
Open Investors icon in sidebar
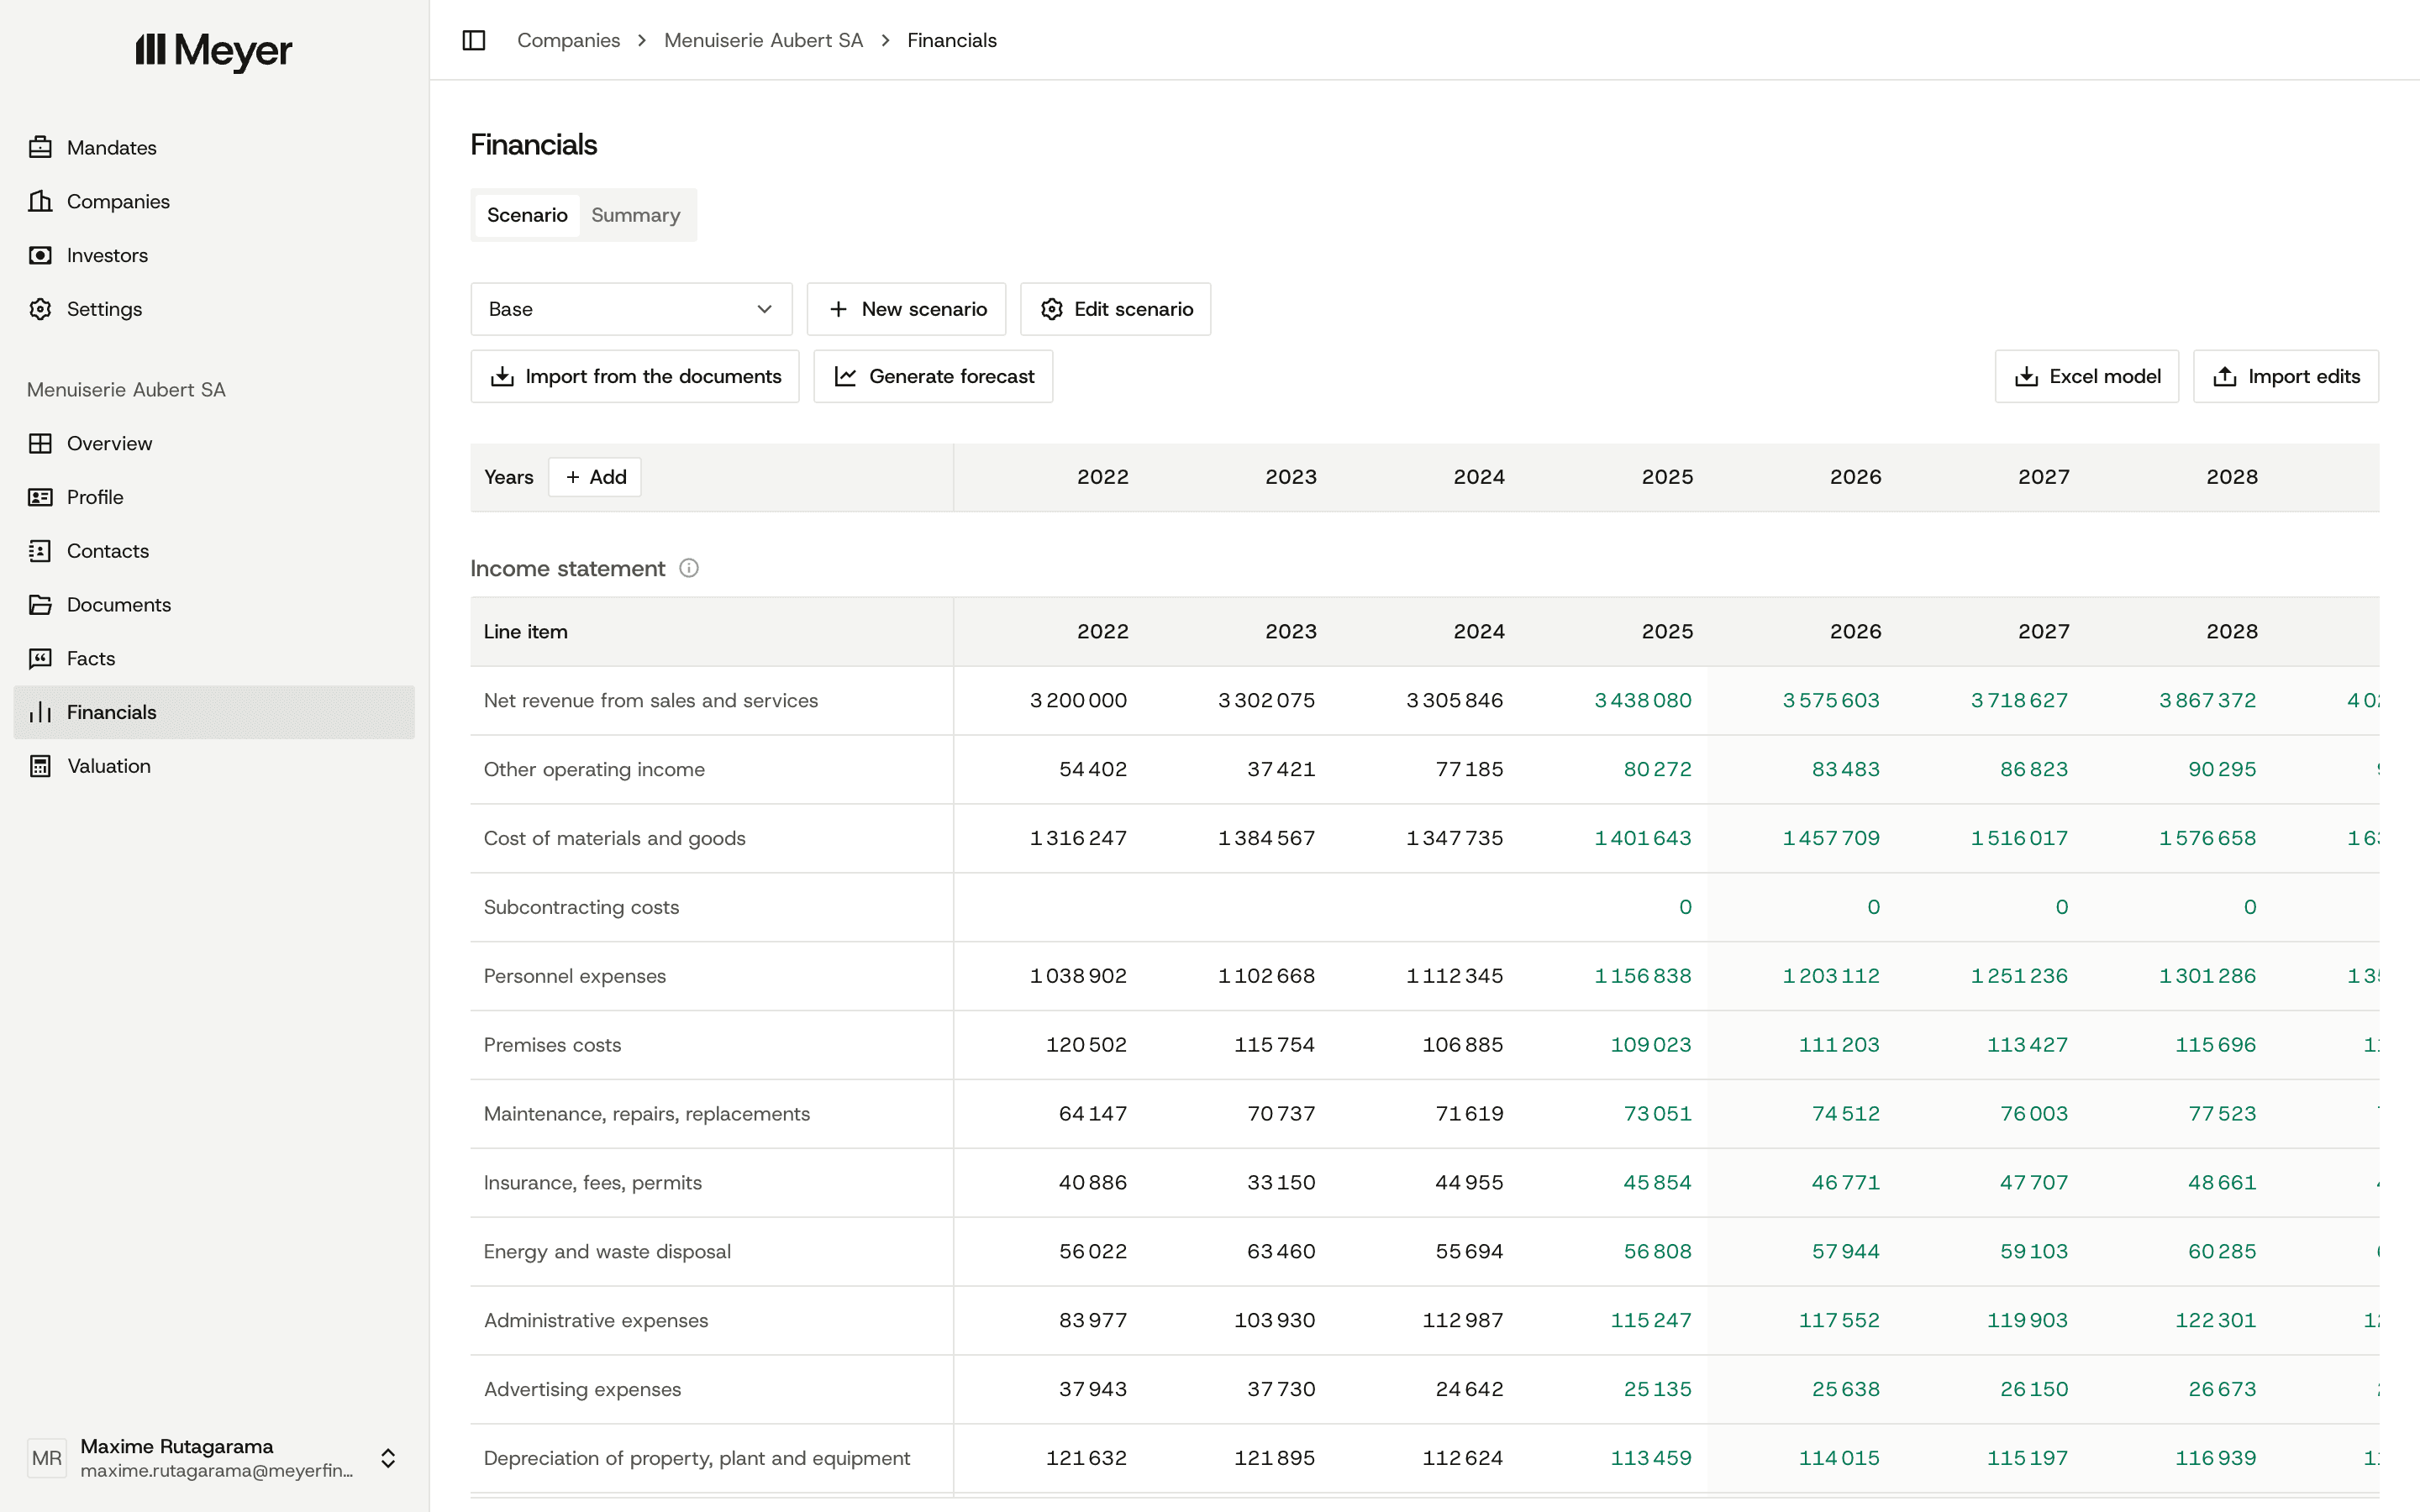[x=40, y=255]
